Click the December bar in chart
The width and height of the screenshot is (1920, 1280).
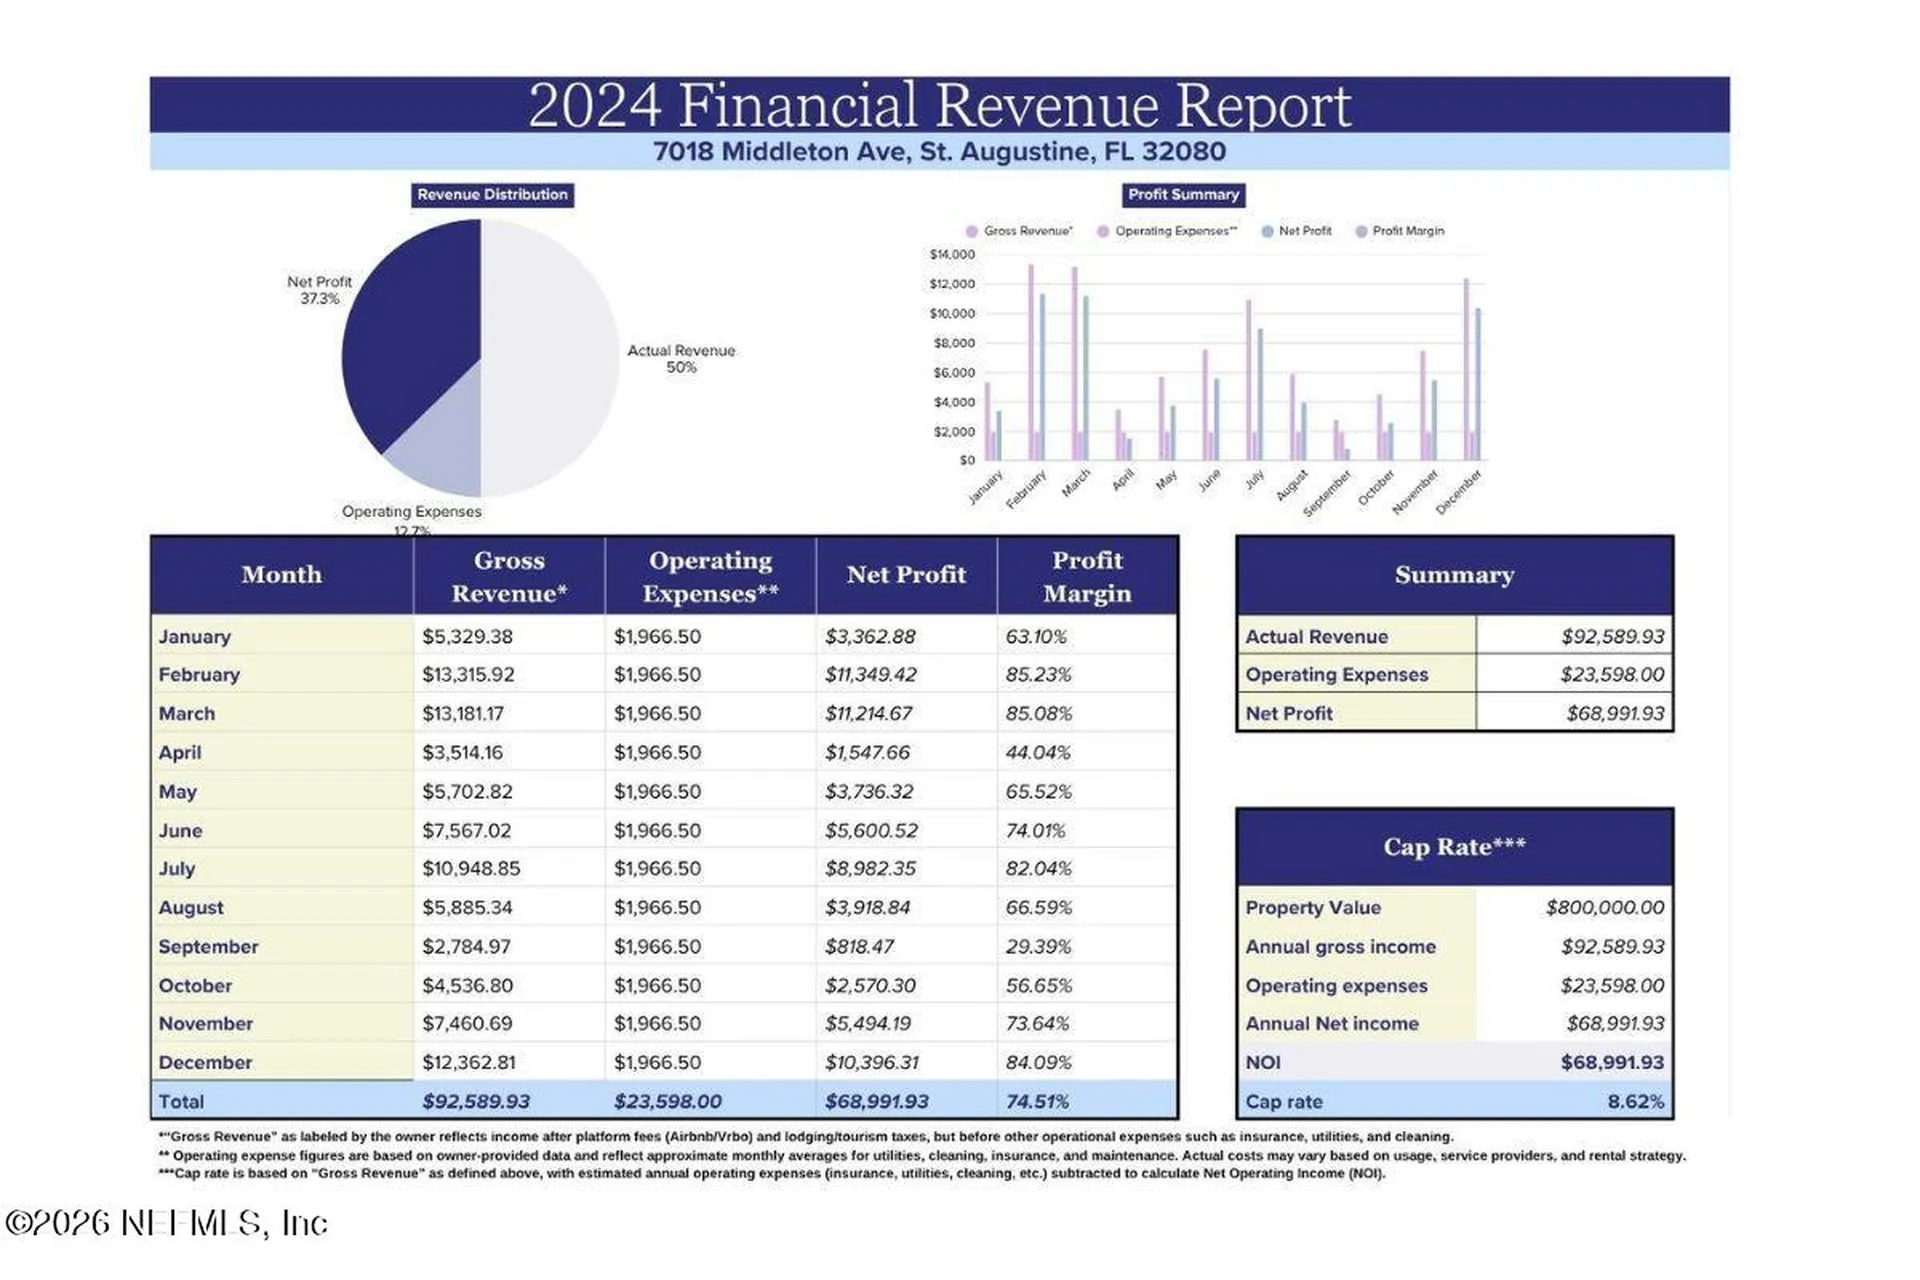(1472, 369)
